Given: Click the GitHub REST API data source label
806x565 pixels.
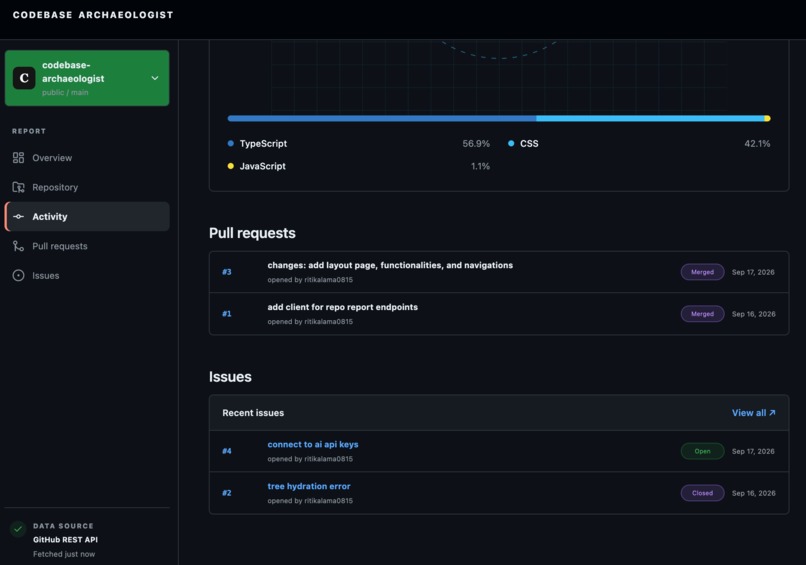Looking at the screenshot, I should (65, 540).
